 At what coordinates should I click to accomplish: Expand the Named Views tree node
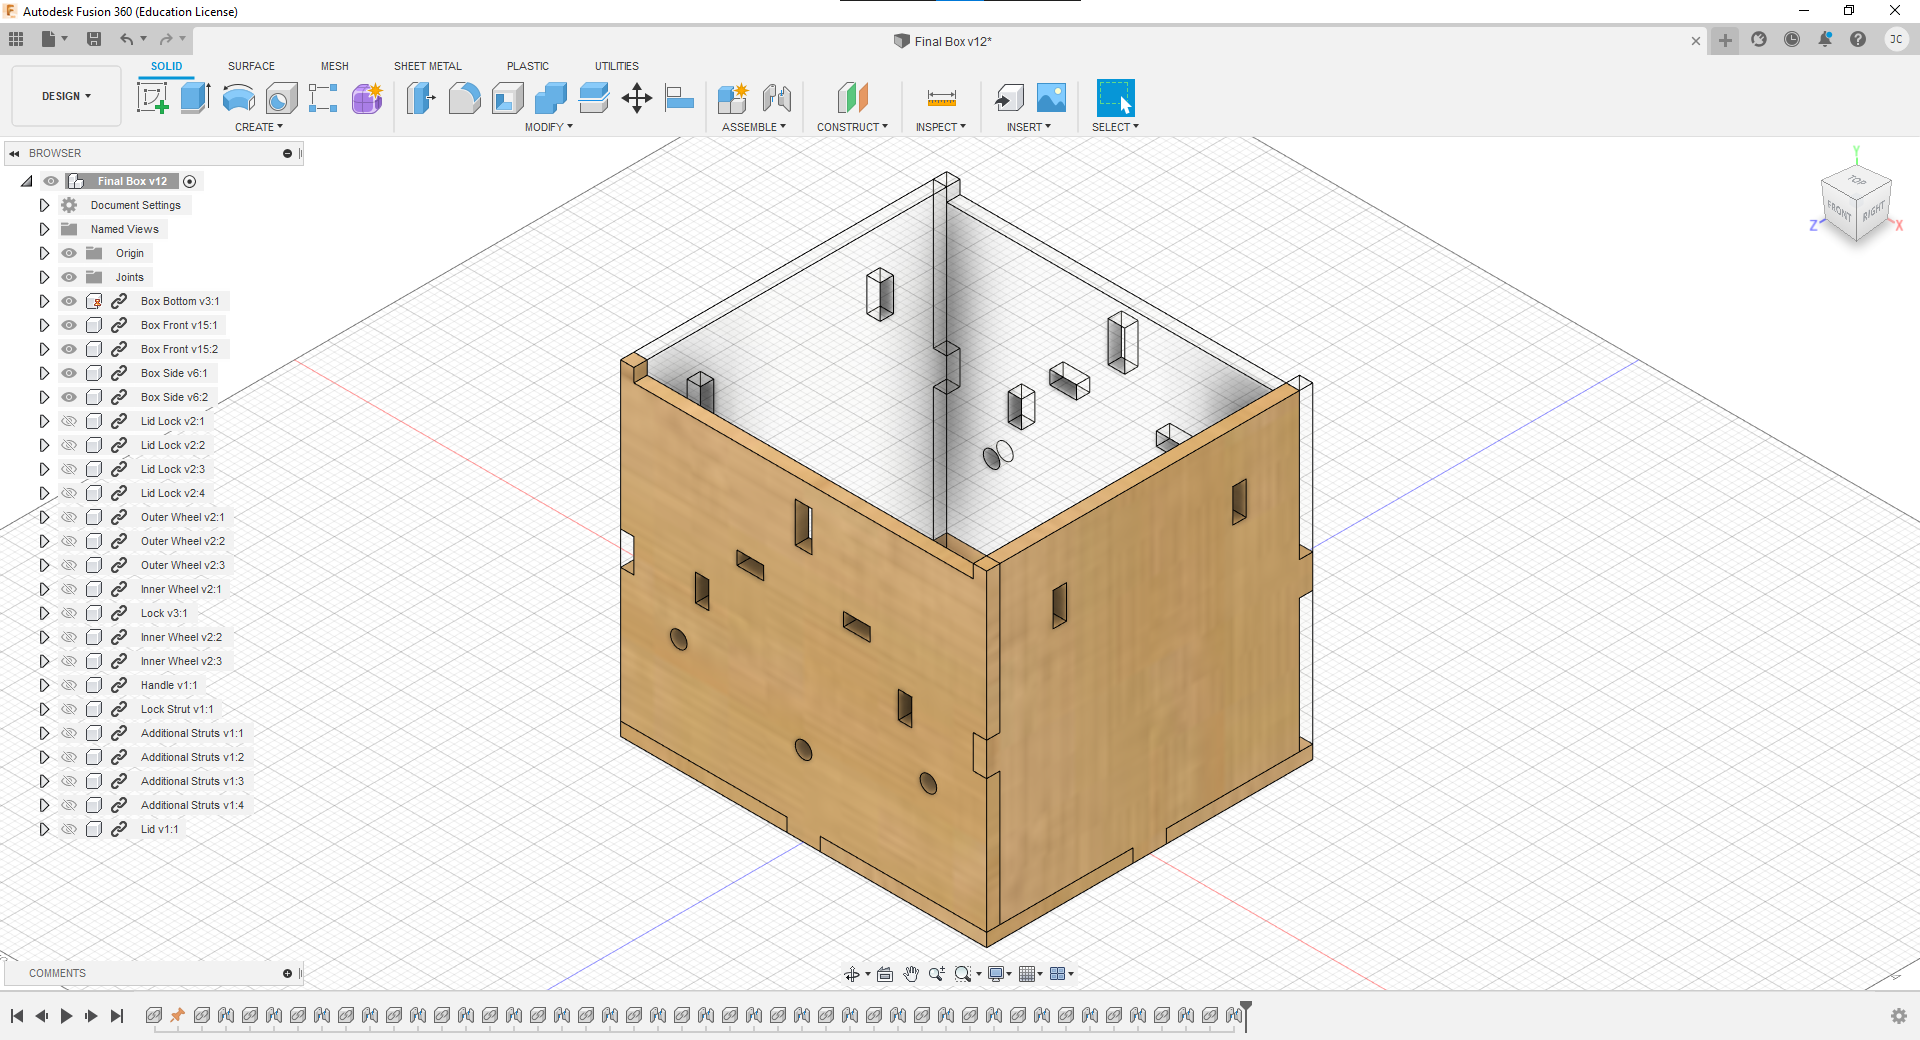point(44,229)
